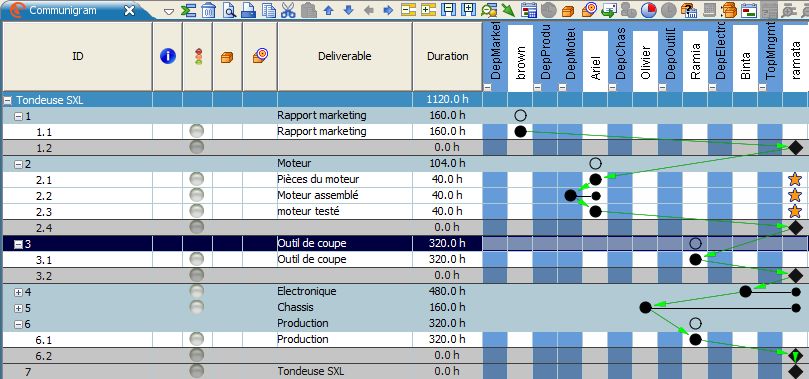Collapse task group 6 Production

19,324
